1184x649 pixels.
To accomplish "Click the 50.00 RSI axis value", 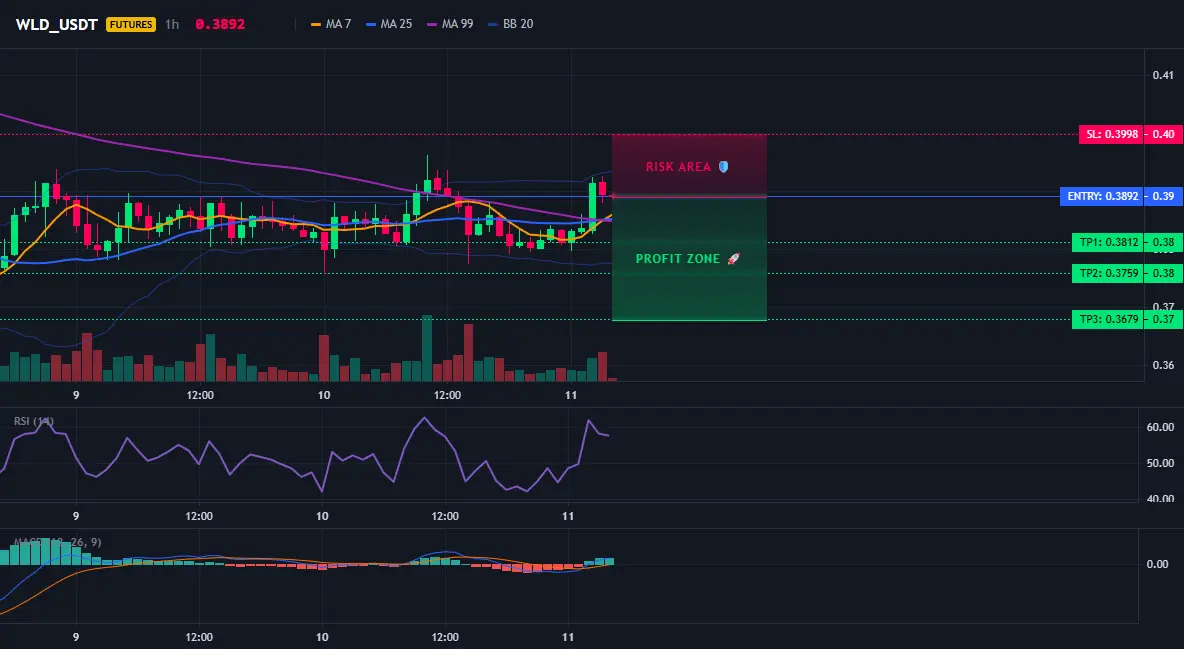I will tap(1161, 463).
